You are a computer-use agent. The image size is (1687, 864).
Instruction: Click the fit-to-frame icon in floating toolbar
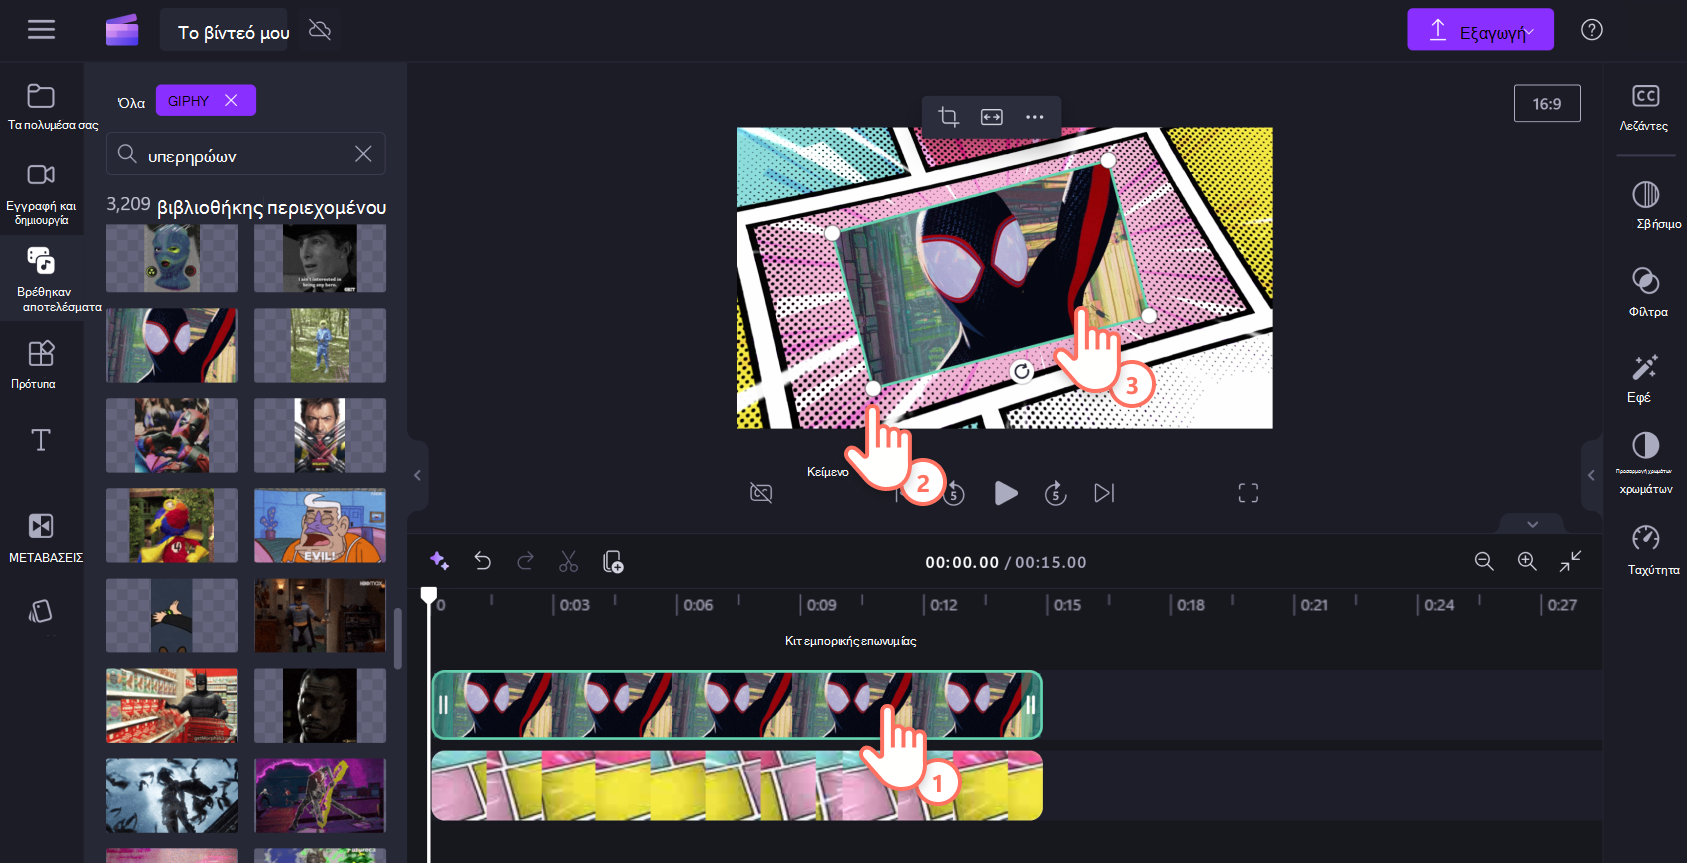coord(992,117)
